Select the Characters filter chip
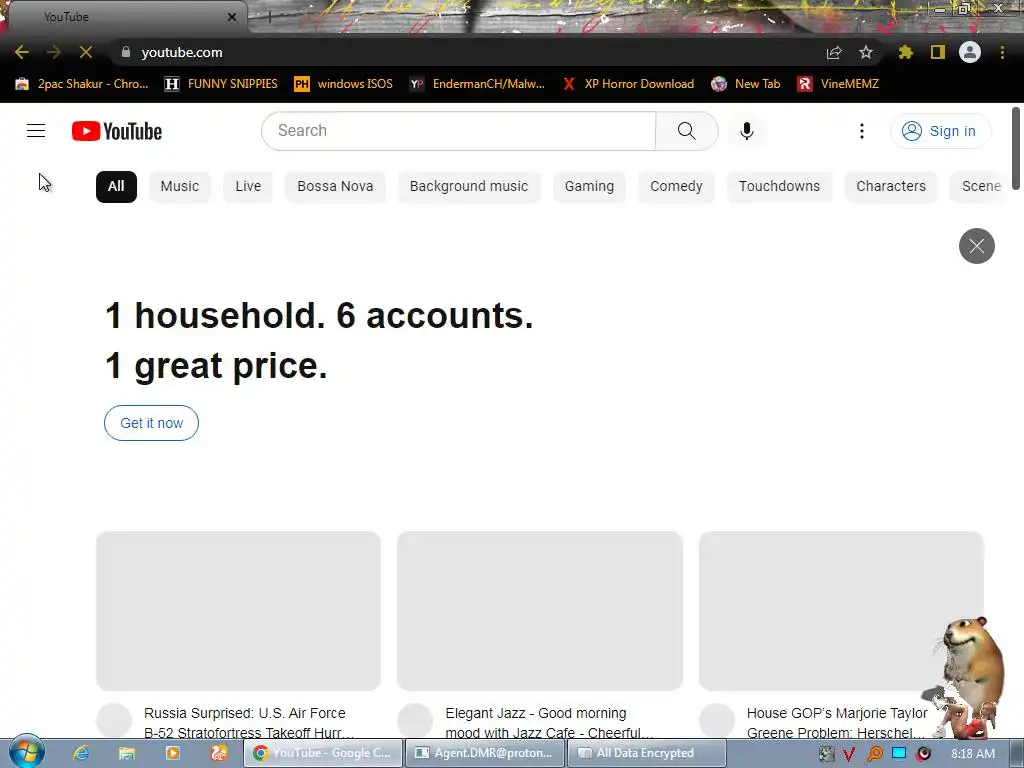This screenshot has width=1024, height=768. 891,186
